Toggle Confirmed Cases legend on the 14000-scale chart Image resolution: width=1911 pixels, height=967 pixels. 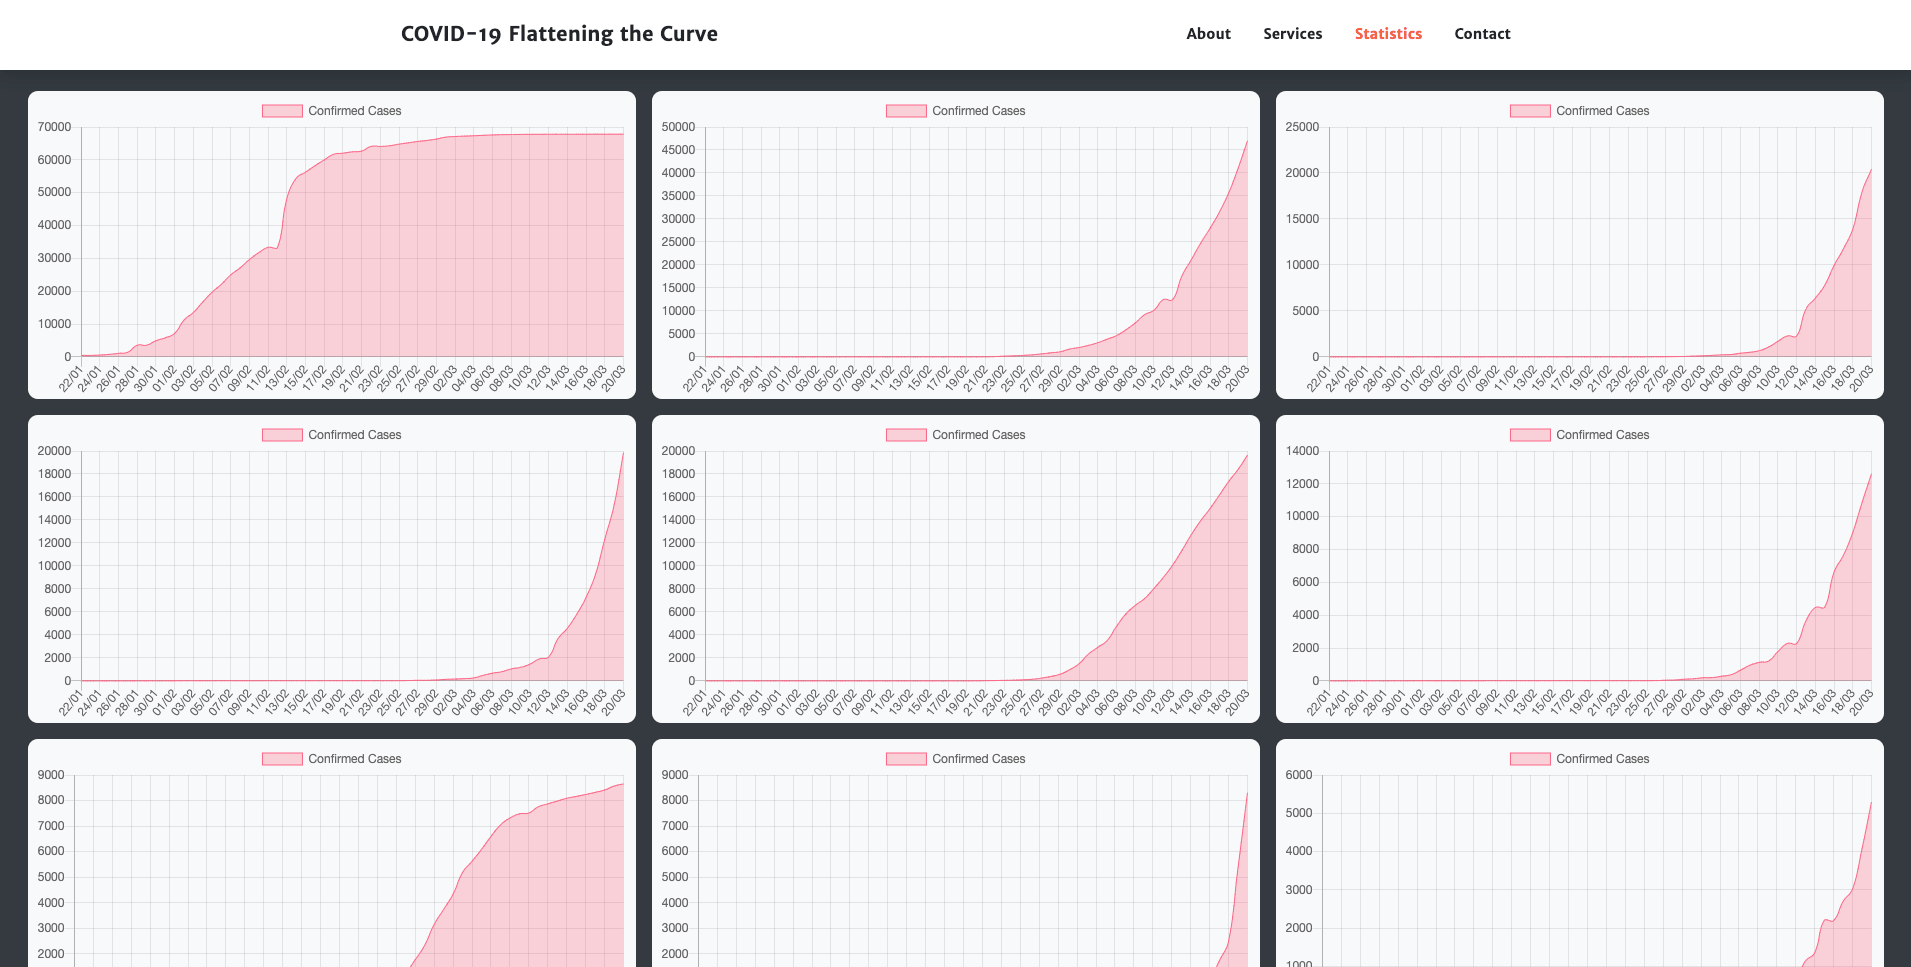pyautogui.click(x=1580, y=435)
